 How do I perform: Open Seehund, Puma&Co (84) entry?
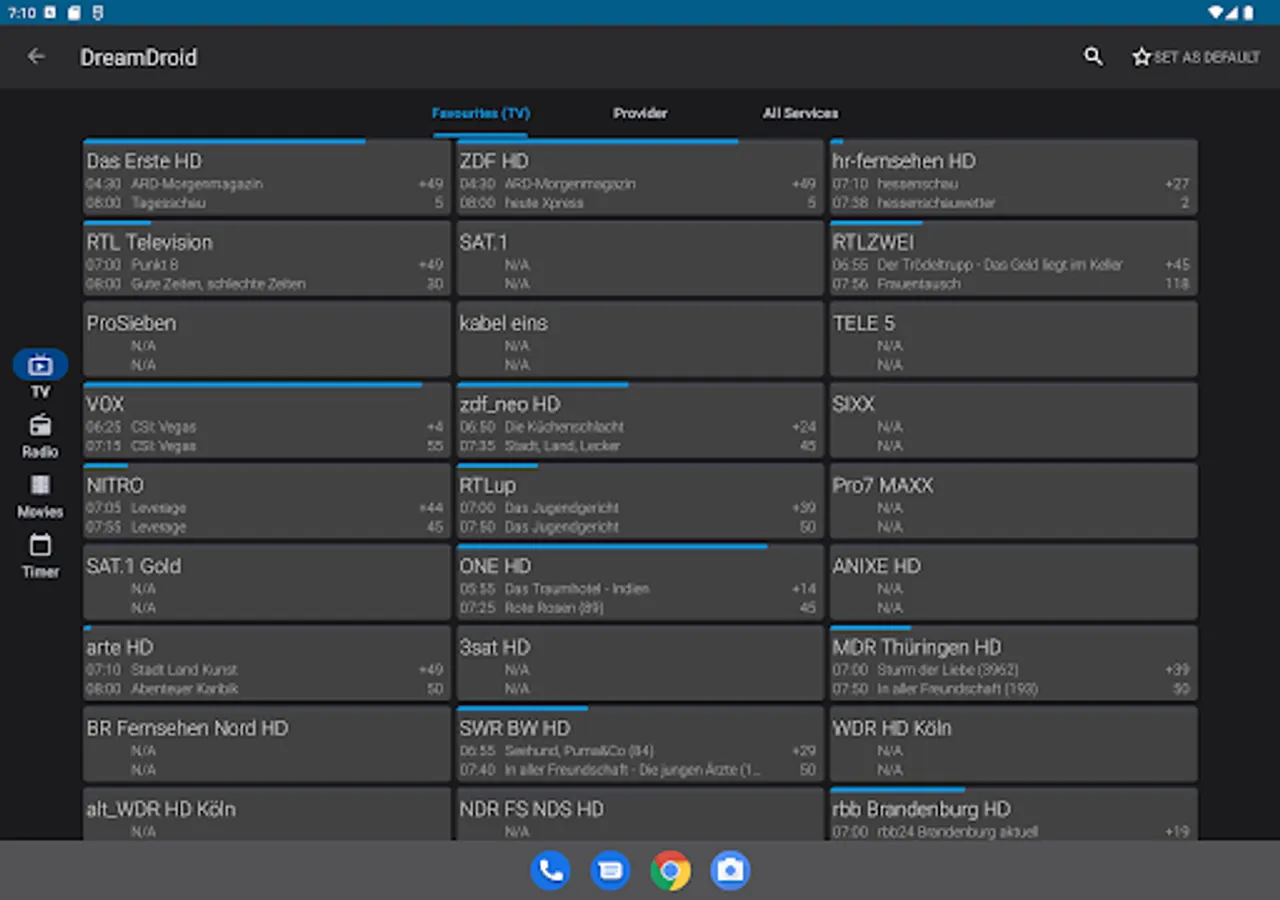pos(579,751)
